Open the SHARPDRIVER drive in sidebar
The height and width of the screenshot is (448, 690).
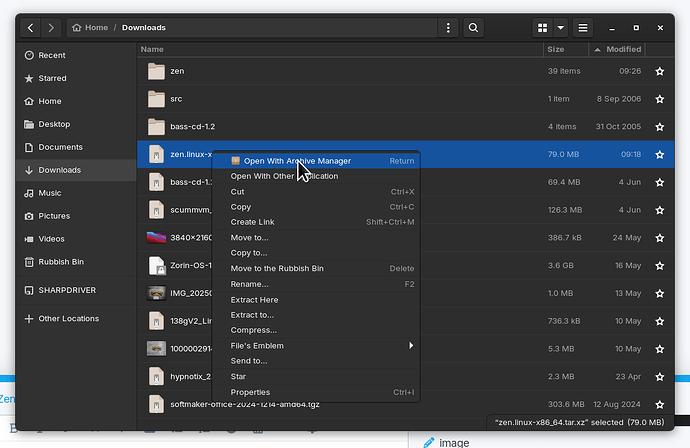tap(76, 290)
